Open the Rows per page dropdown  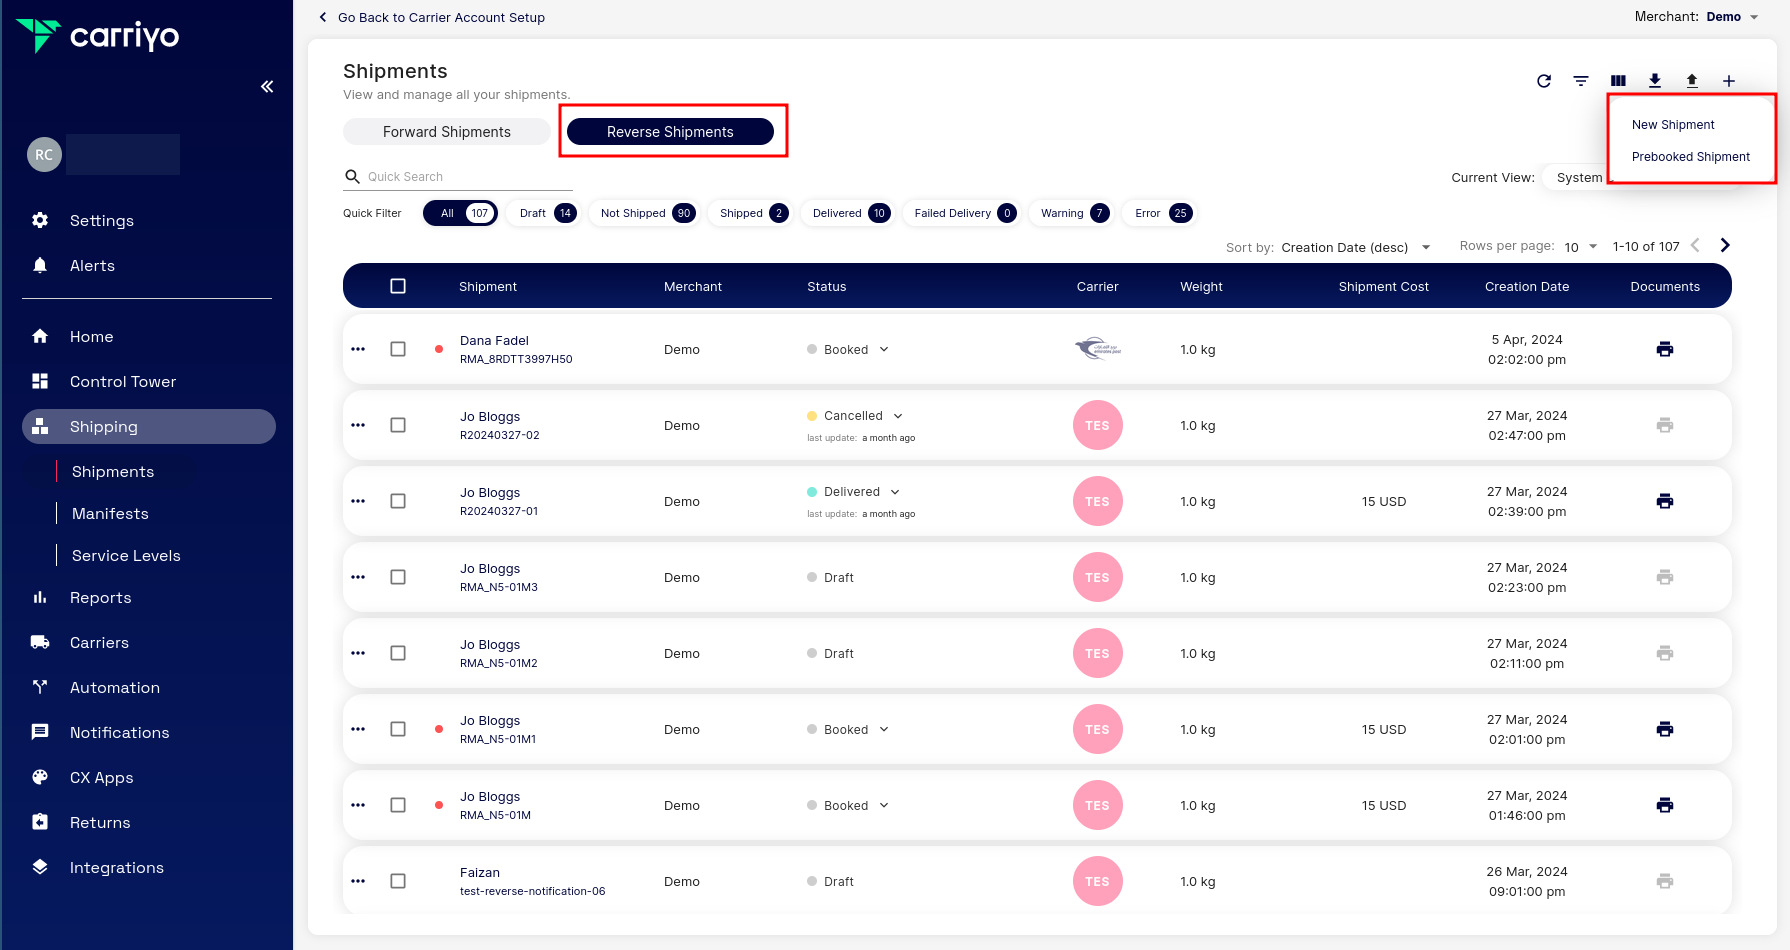pyautogui.click(x=1580, y=246)
